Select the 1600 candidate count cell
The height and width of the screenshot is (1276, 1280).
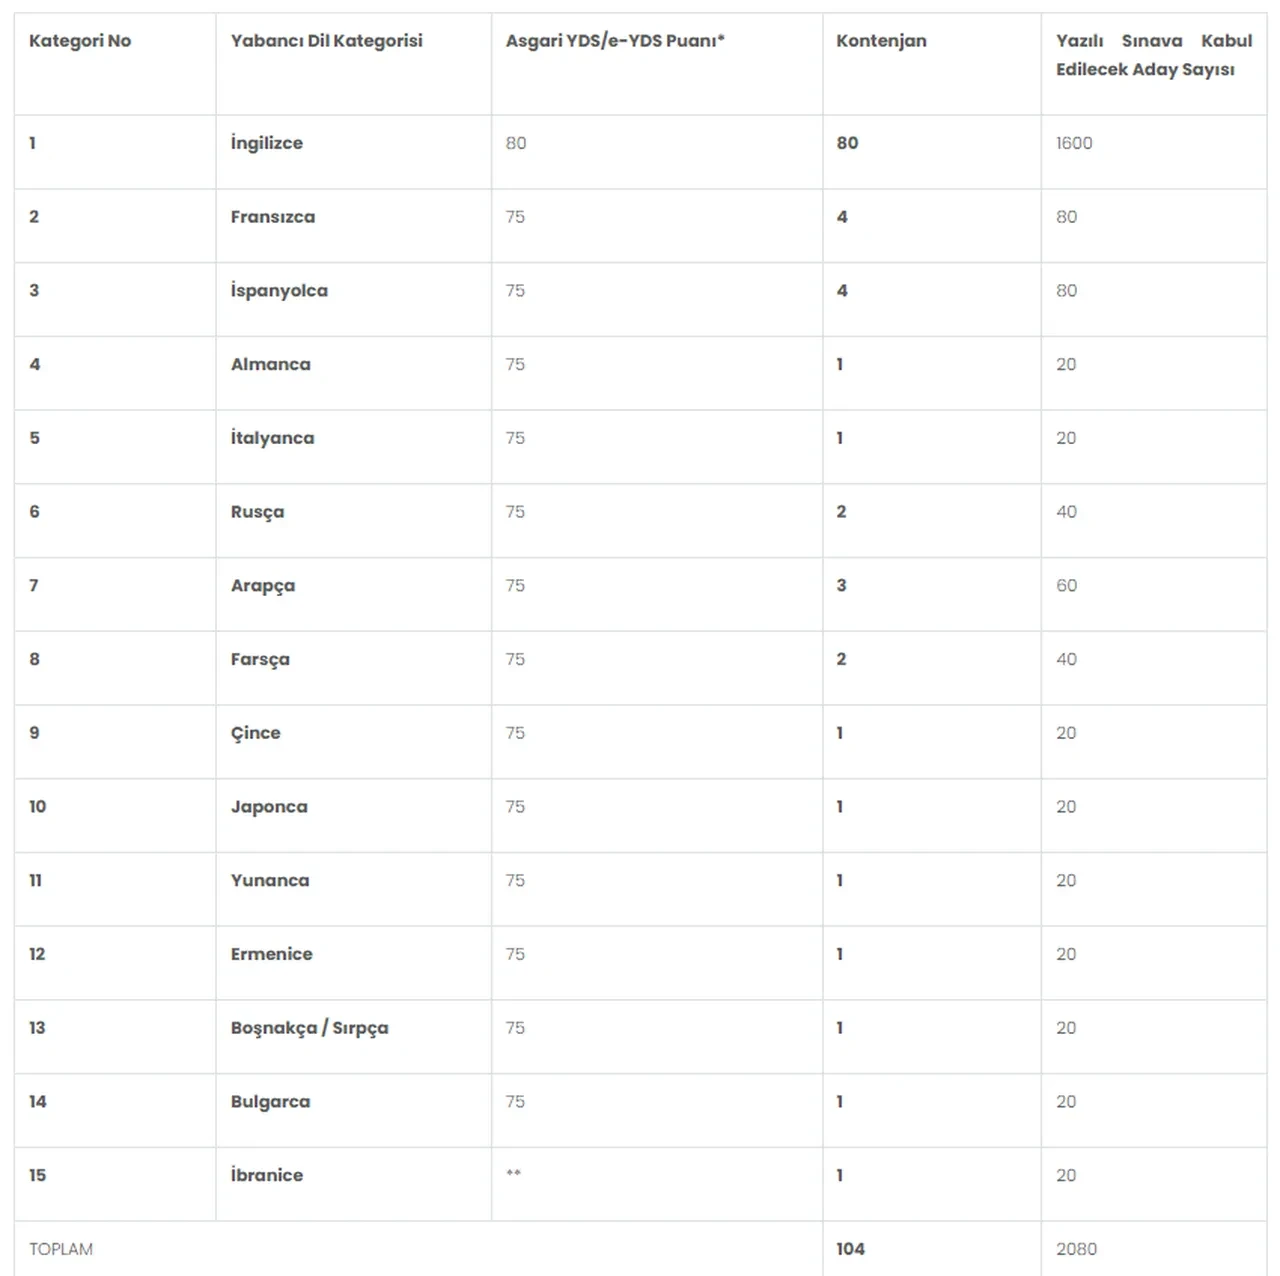coord(1074,143)
